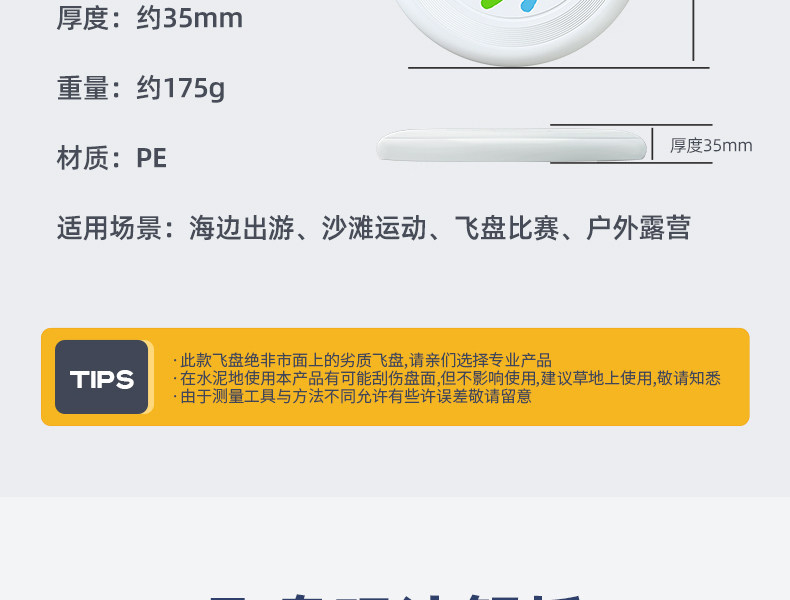790x600 pixels.
Task: Click the vertical dimension line beside the disc
Action: click(x=693, y=30)
